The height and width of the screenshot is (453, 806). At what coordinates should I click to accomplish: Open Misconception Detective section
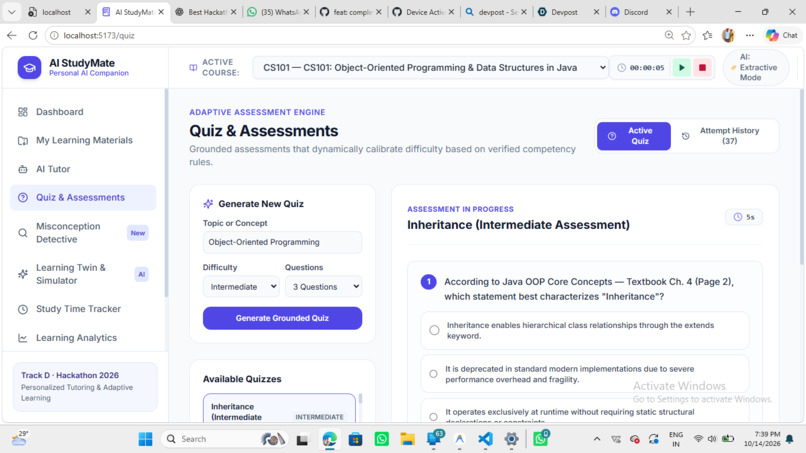83,233
